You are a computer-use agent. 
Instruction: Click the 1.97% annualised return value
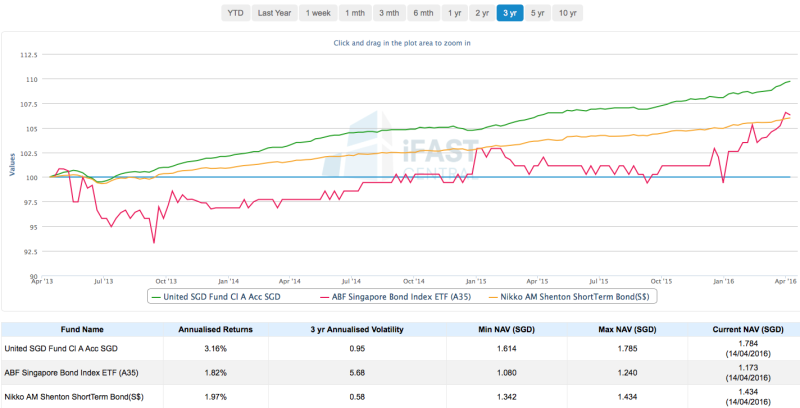coord(215,396)
